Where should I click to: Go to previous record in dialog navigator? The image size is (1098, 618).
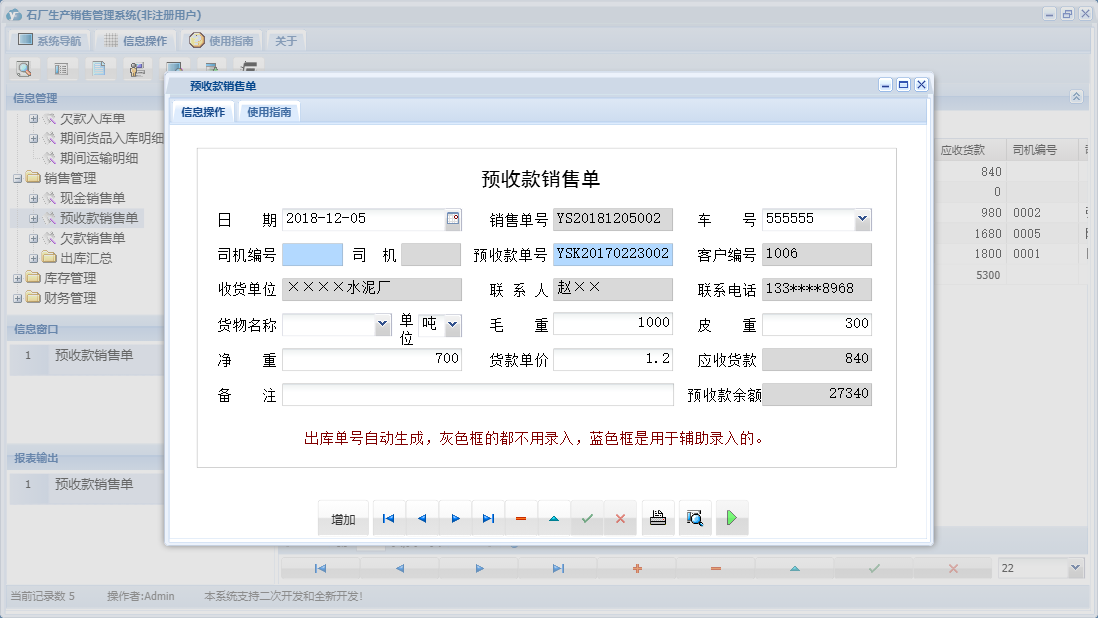(x=422, y=519)
